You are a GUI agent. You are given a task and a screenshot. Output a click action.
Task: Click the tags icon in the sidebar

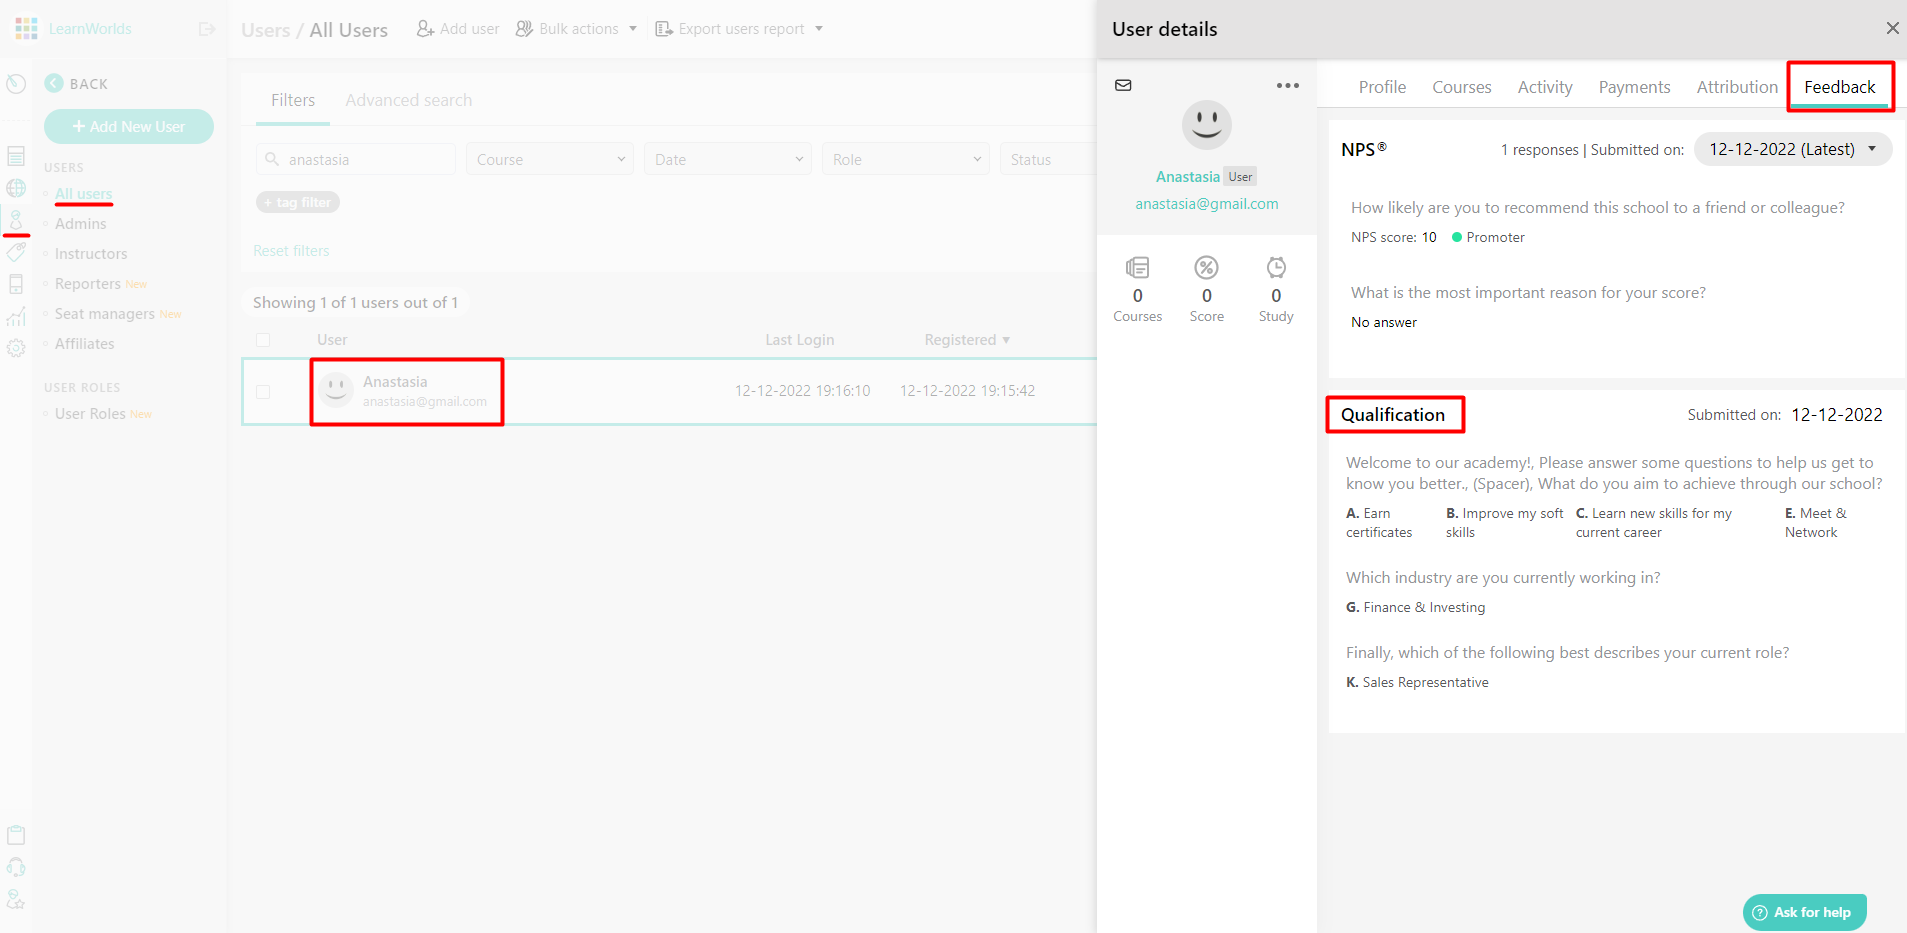coord(16,252)
